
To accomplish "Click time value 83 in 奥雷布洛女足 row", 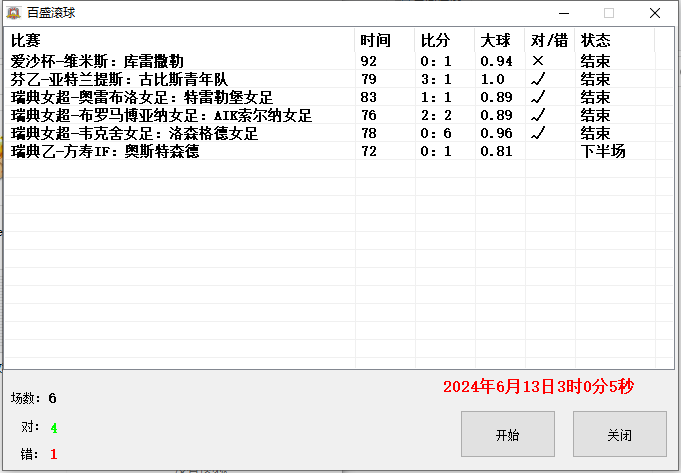I will 368,97.
